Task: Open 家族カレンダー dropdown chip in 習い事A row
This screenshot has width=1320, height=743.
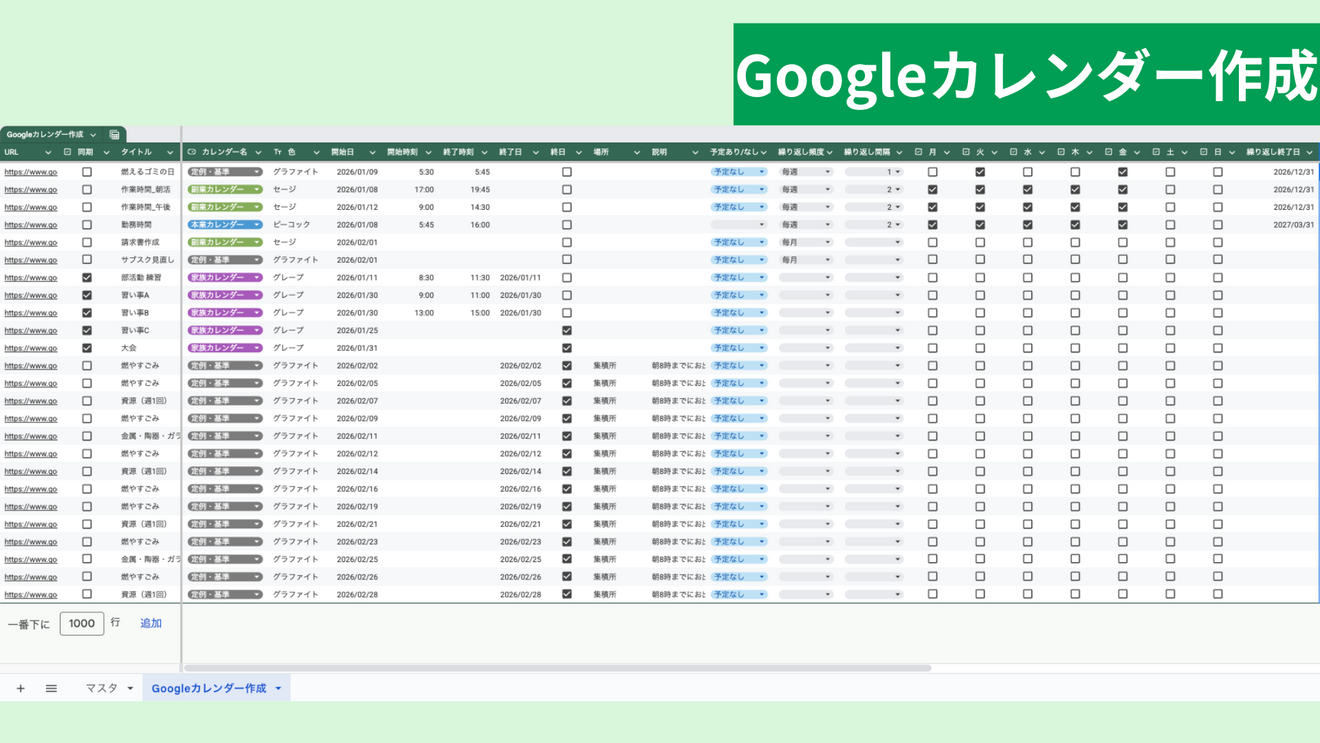Action: (x=225, y=295)
